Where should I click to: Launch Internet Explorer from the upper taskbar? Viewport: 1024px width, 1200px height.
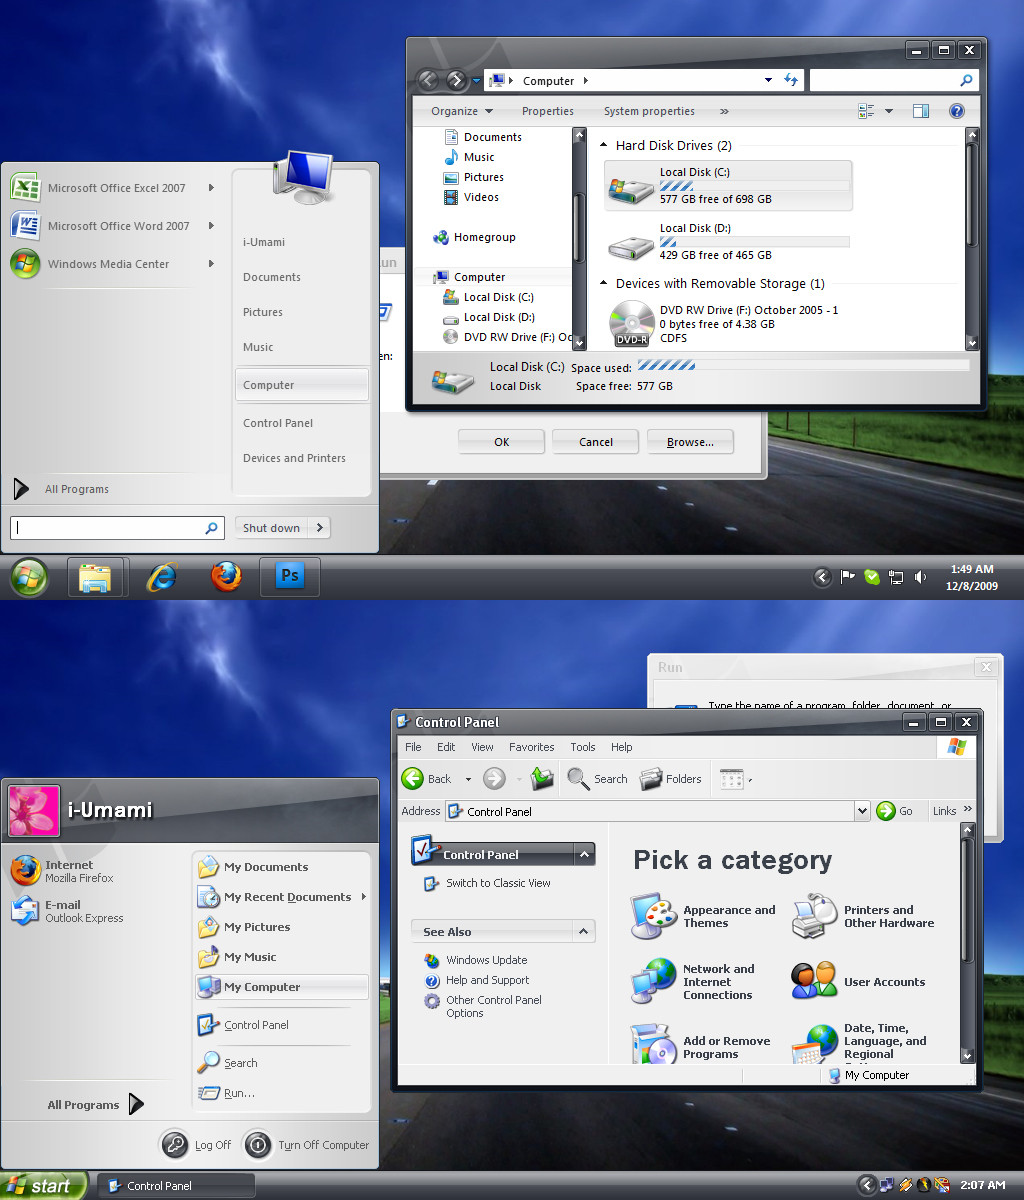(x=161, y=577)
